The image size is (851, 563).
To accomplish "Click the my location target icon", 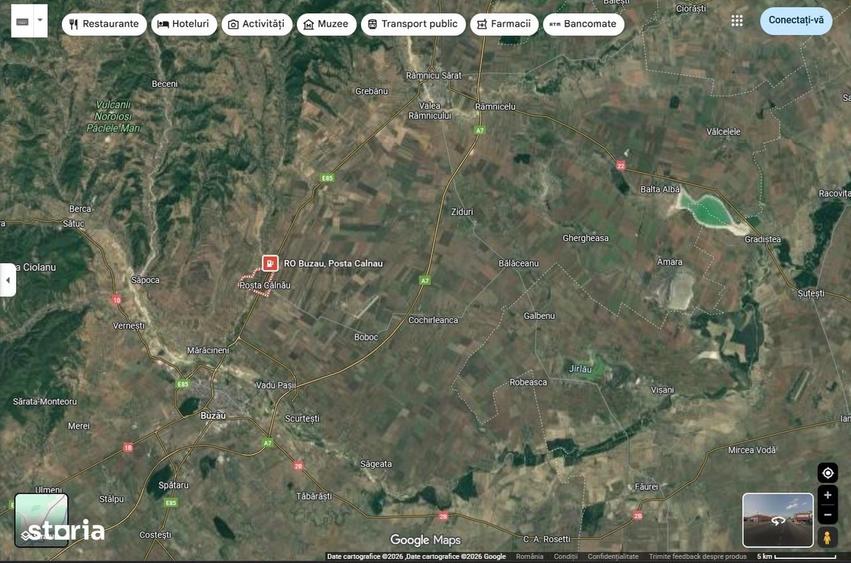I will (828, 473).
